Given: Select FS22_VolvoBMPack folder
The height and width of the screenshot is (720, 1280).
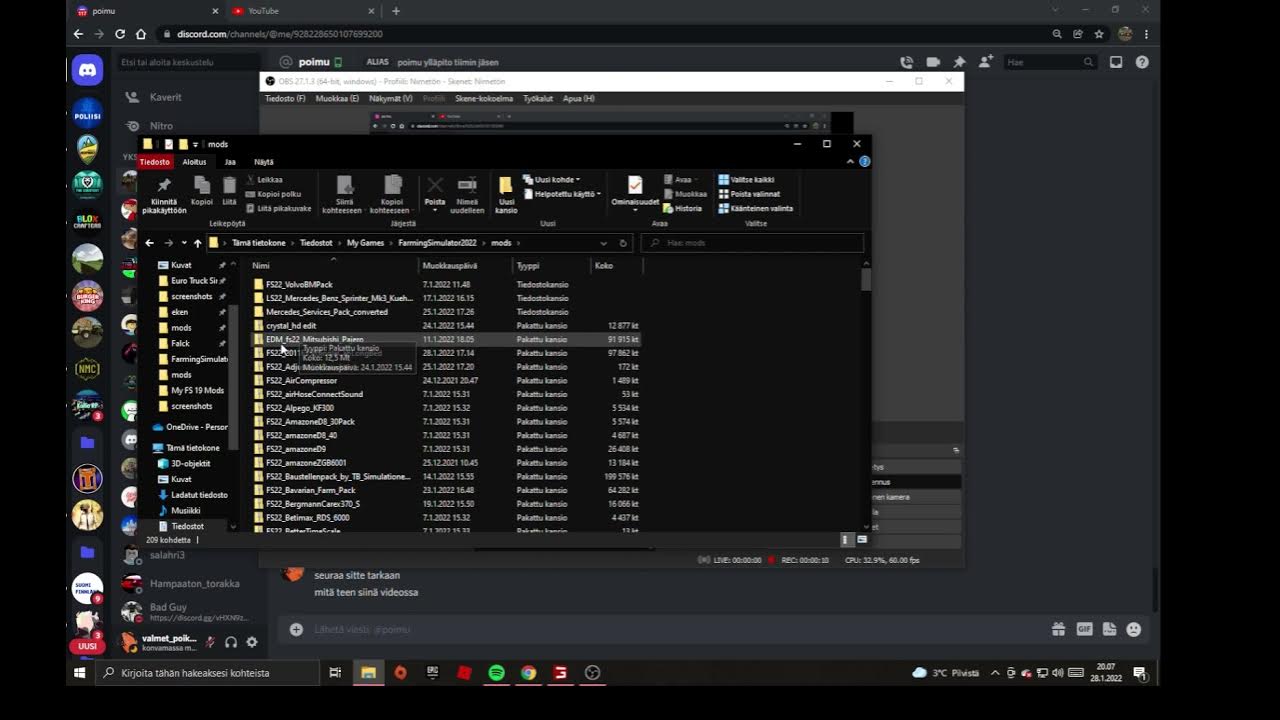Looking at the screenshot, I should click(x=299, y=284).
